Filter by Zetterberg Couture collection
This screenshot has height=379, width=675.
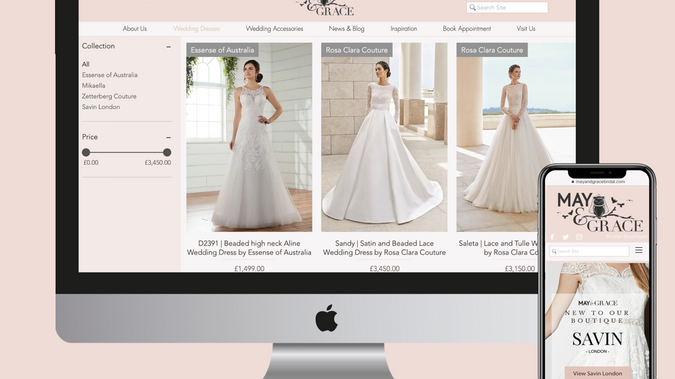click(x=109, y=96)
